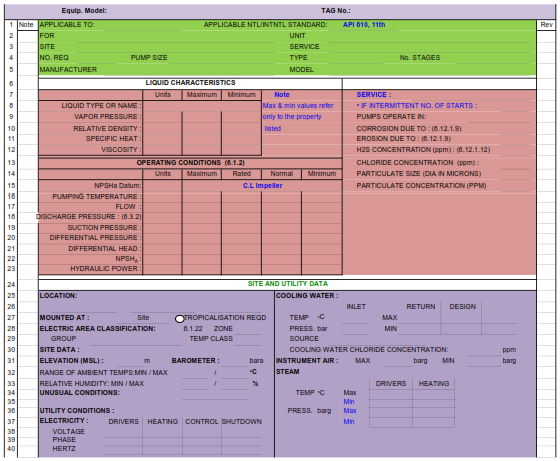The width and height of the screenshot is (560, 461).
Task: Click the Instrument Air MAX field
Action: point(398,361)
